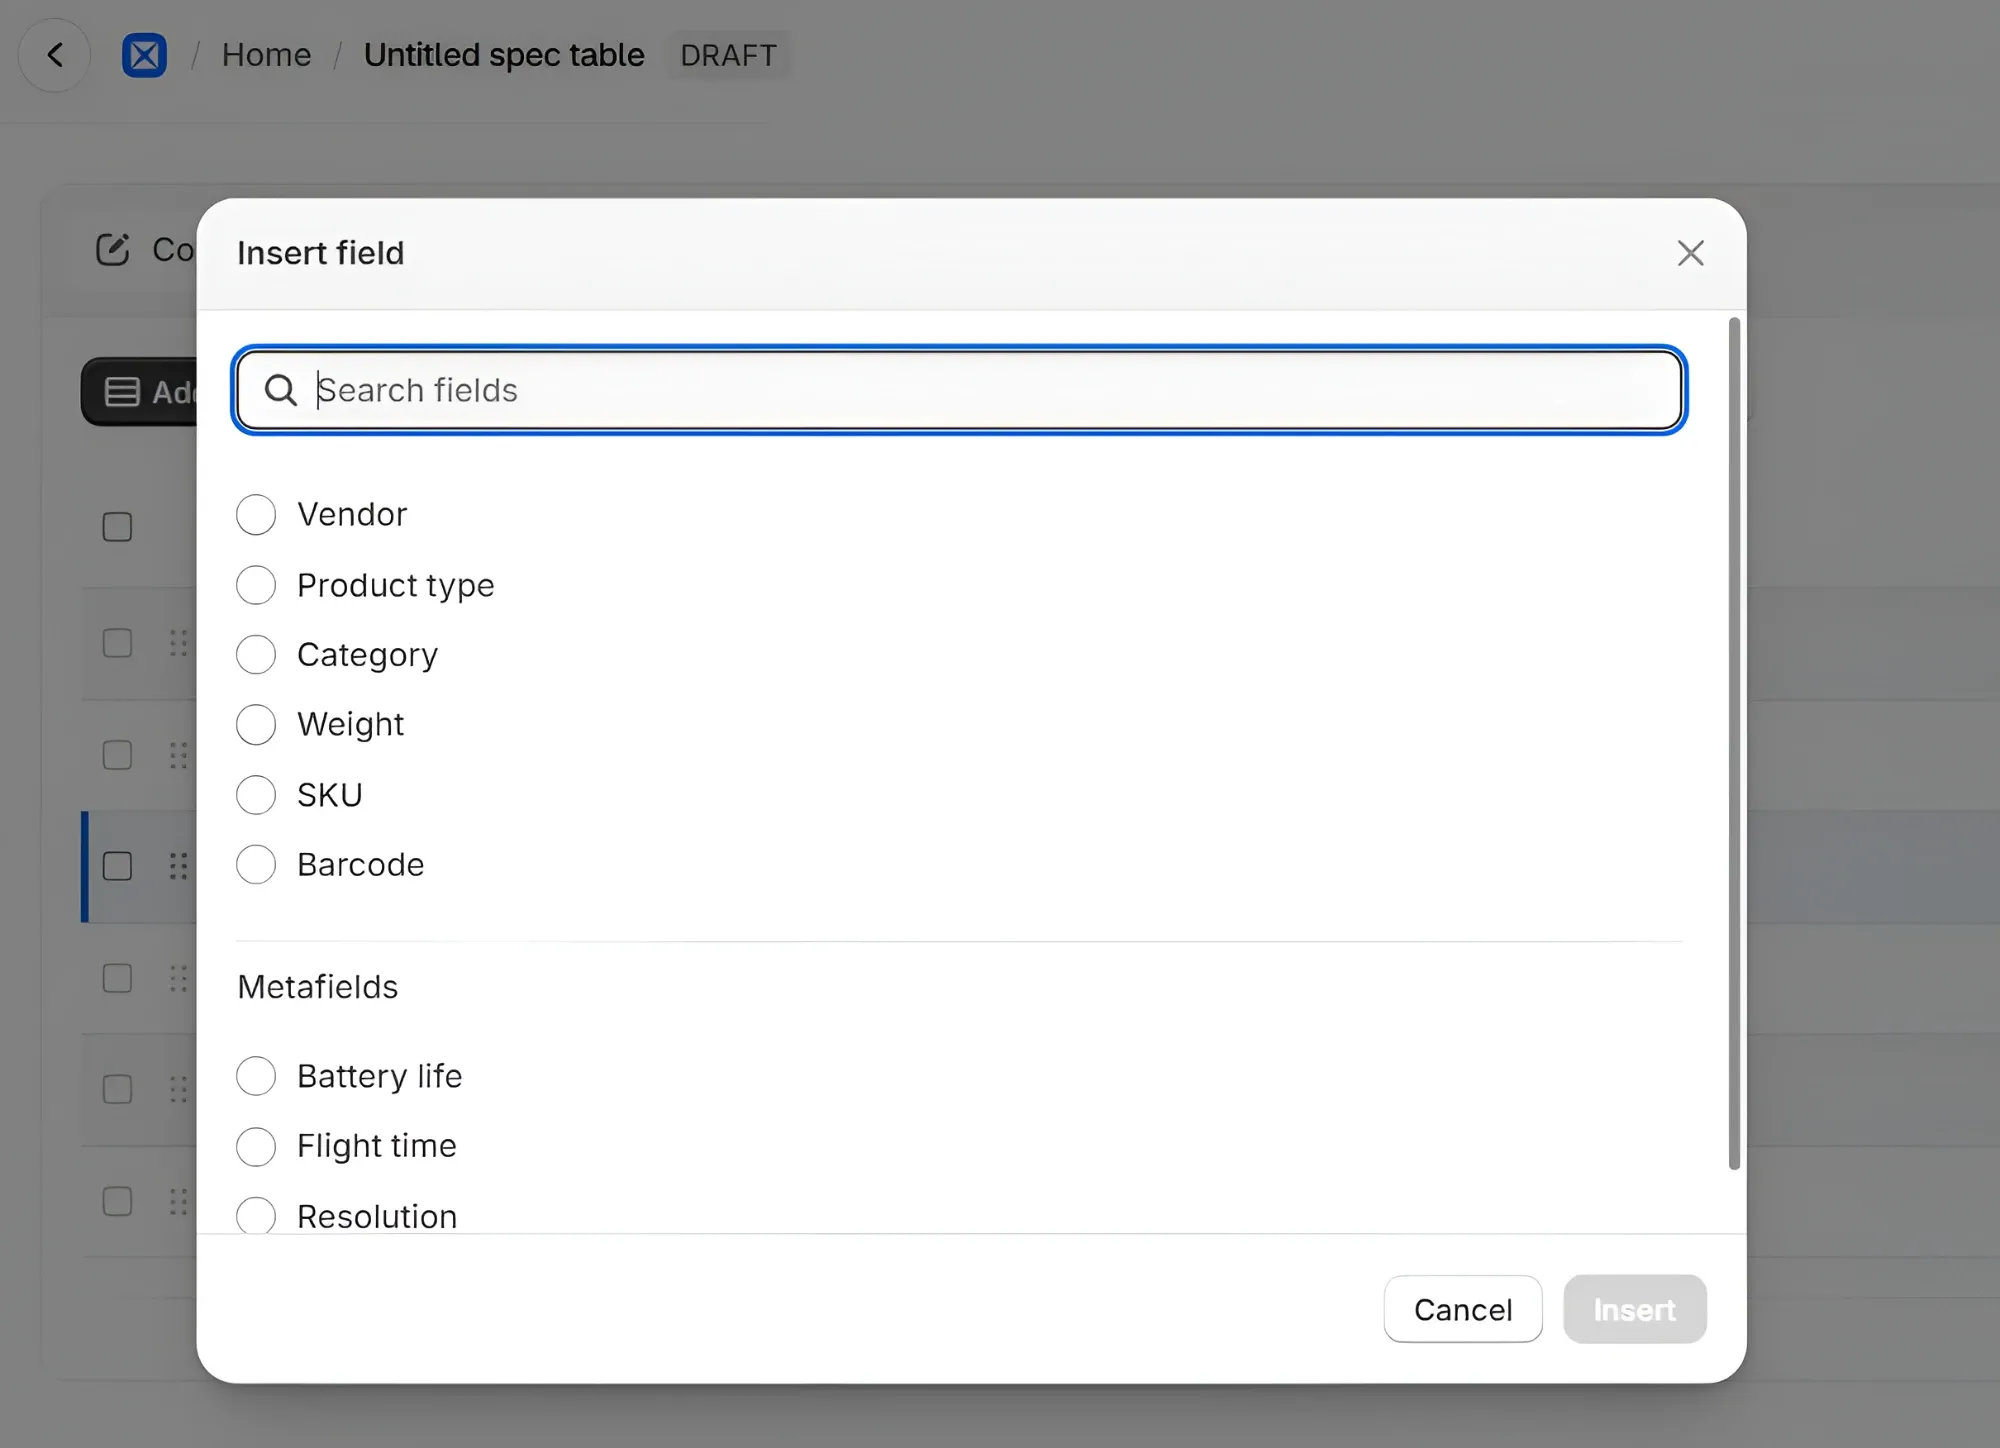
Task: Choose the Resolution metafield option
Action: point(256,1215)
